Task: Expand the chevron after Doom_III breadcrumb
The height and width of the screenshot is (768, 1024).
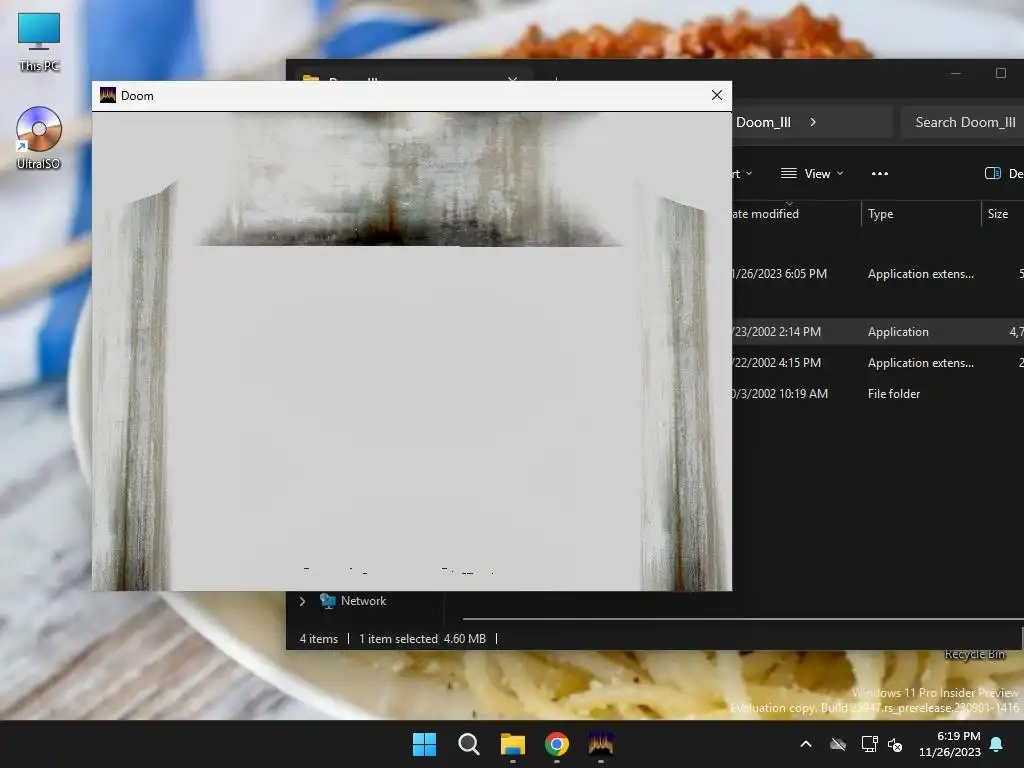Action: pyautogui.click(x=813, y=122)
